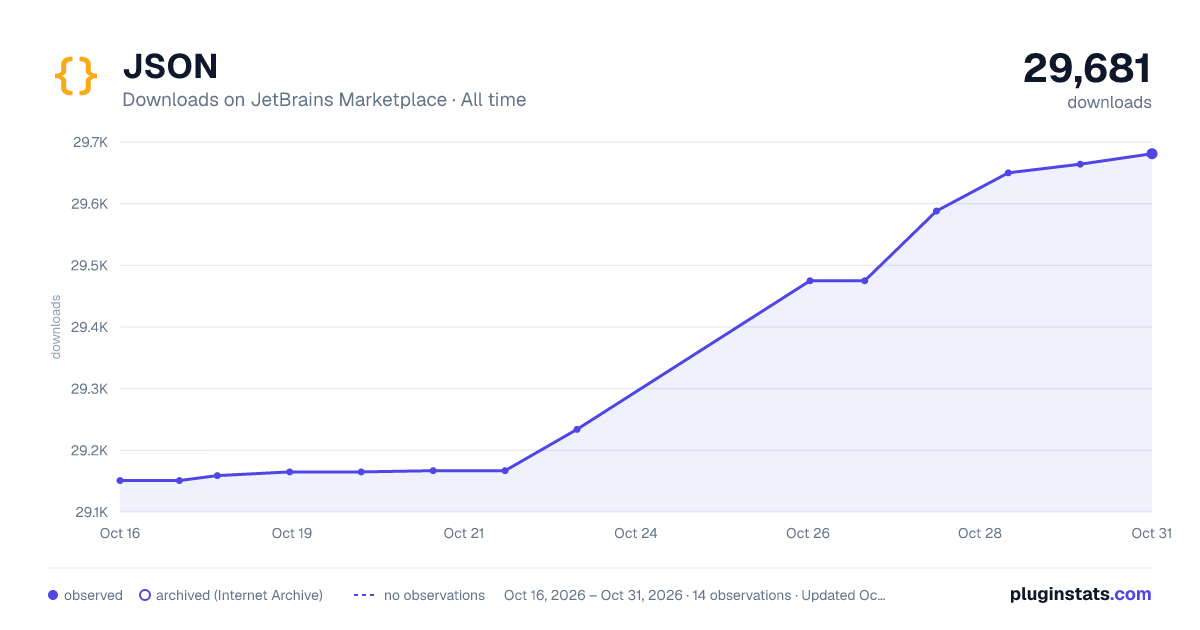Click the data point above Oct 26 label
This screenshot has width=1200, height=630.
pyautogui.click(x=810, y=281)
